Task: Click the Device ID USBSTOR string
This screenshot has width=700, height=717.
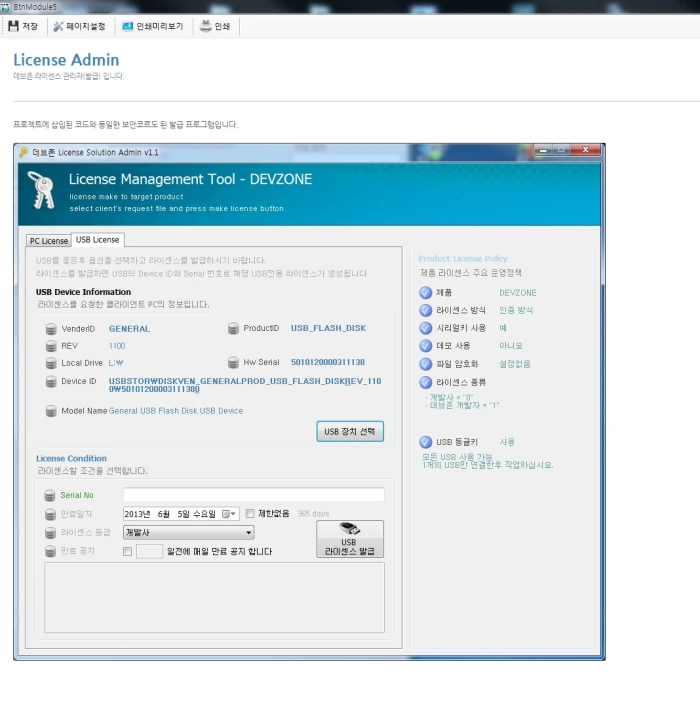Action: [x=245, y=385]
